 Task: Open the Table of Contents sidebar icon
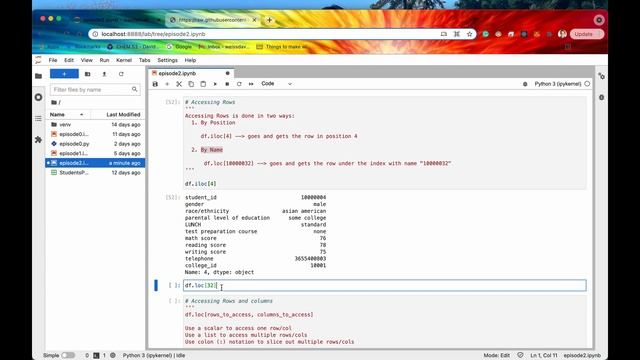[38, 118]
